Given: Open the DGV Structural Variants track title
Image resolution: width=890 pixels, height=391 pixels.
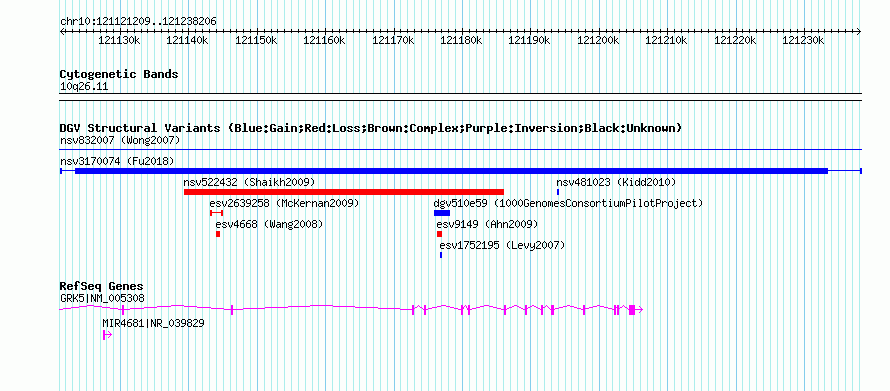Looking at the screenshot, I should pos(371,128).
